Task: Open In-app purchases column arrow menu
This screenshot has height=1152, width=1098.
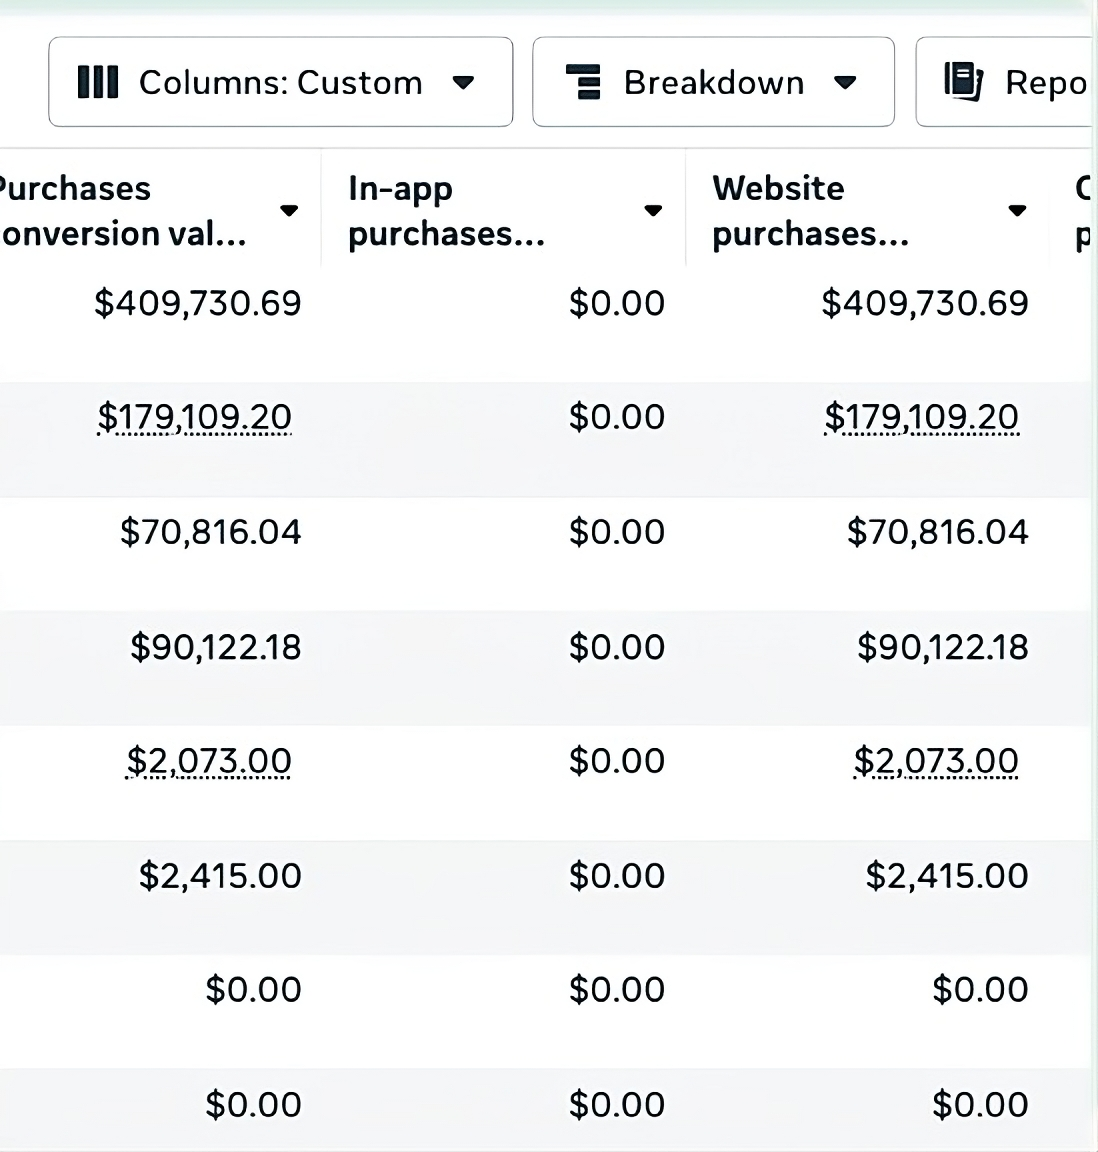Action: pyautogui.click(x=653, y=210)
